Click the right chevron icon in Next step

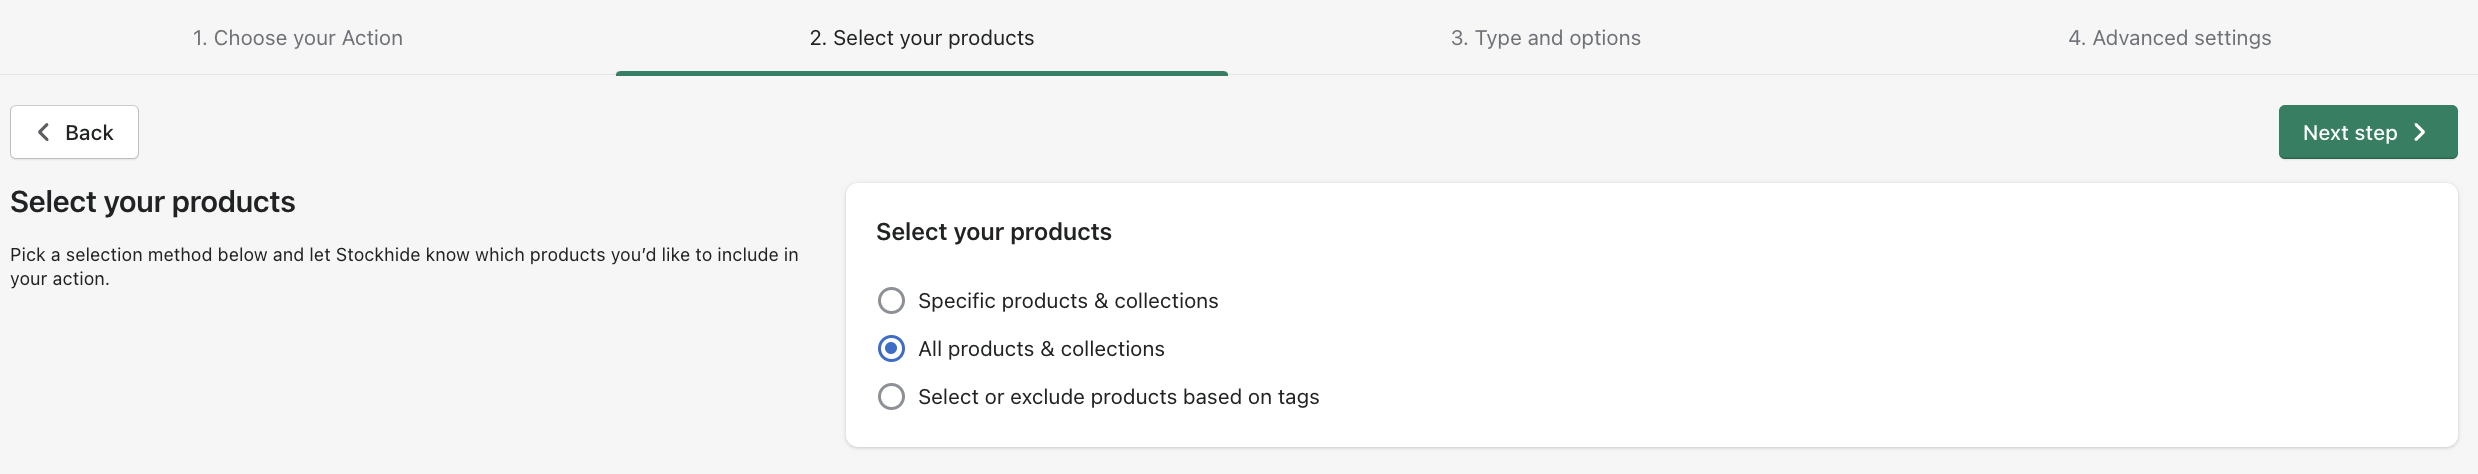(x=2420, y=132)
